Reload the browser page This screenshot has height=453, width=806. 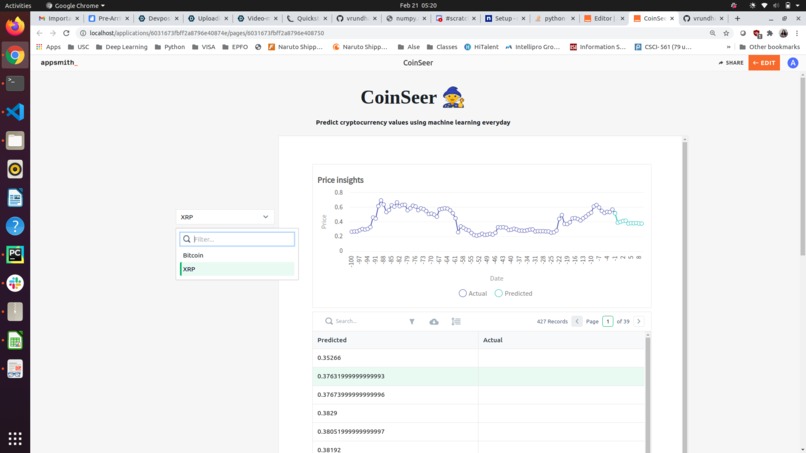(x=66, y=33)
